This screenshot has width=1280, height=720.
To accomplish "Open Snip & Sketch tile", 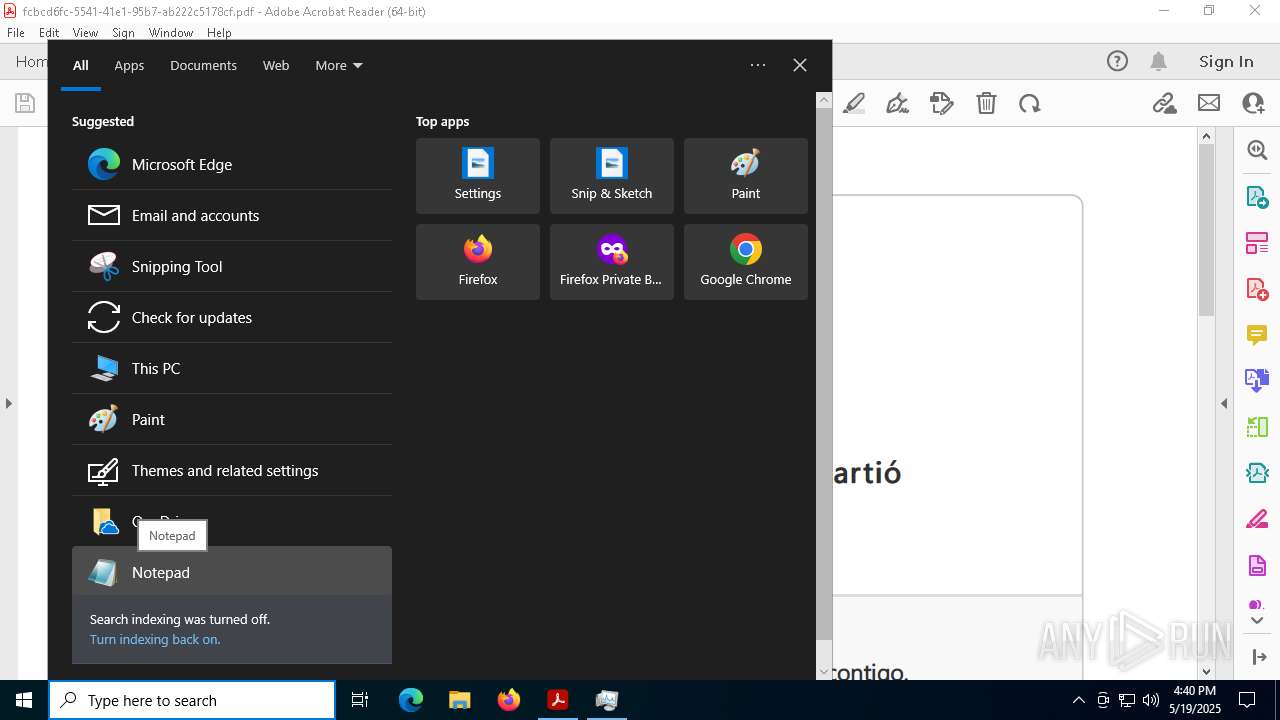I will (612, 176).
